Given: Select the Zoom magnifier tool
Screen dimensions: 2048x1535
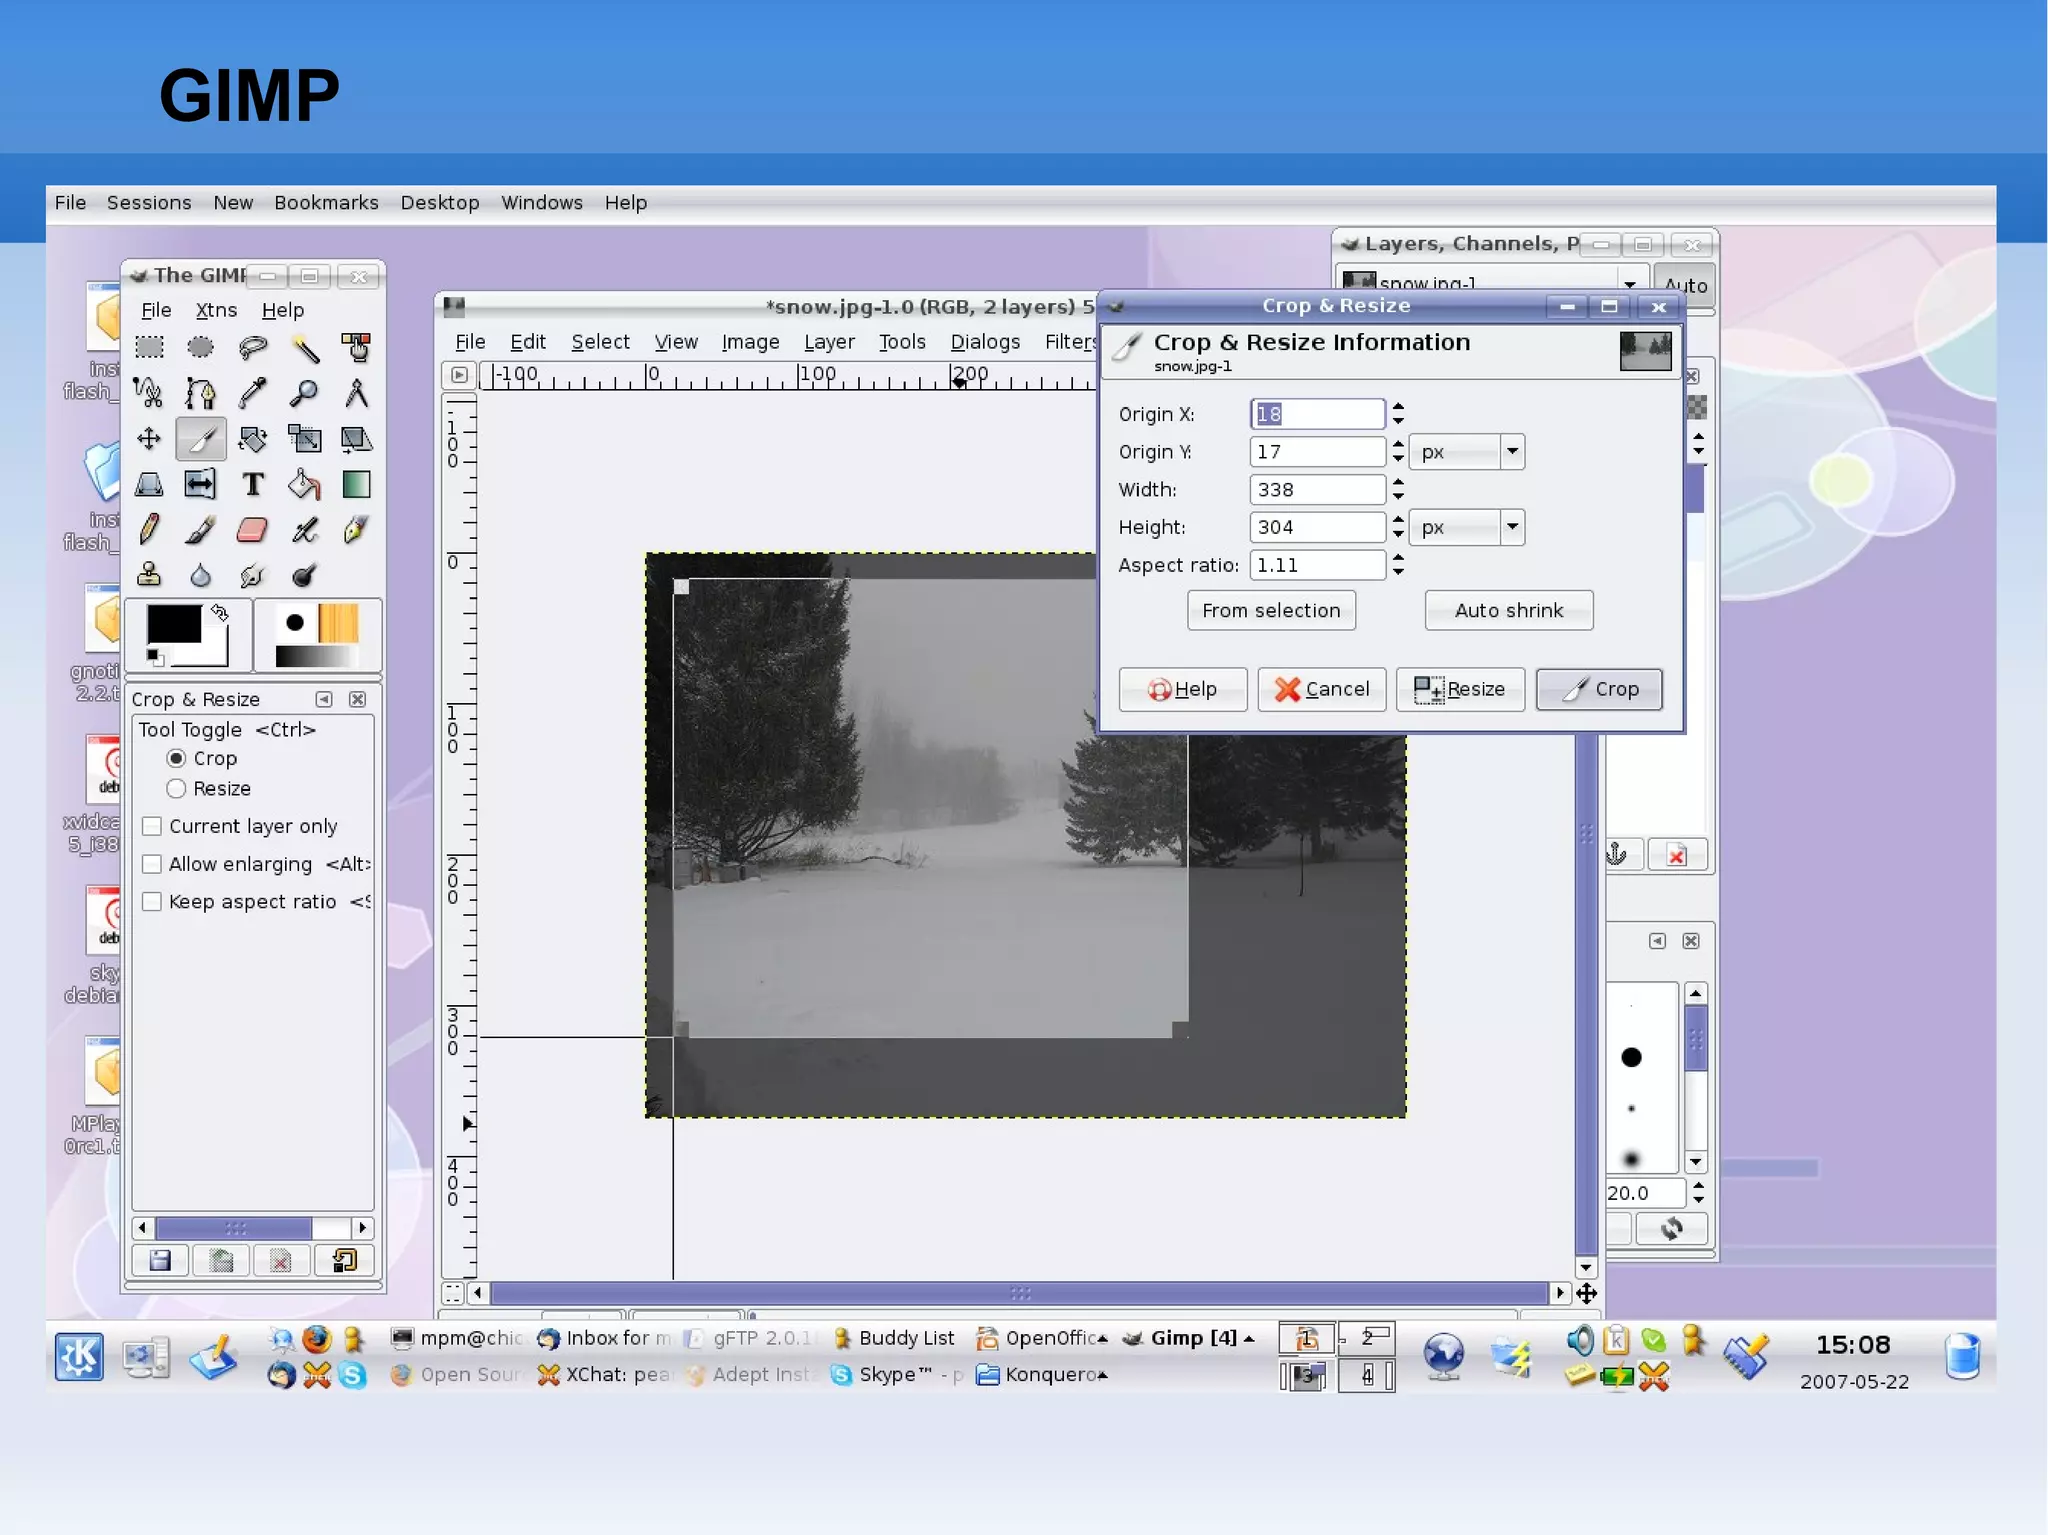Looking at the screenshot, I should click(x=304, y=393).
